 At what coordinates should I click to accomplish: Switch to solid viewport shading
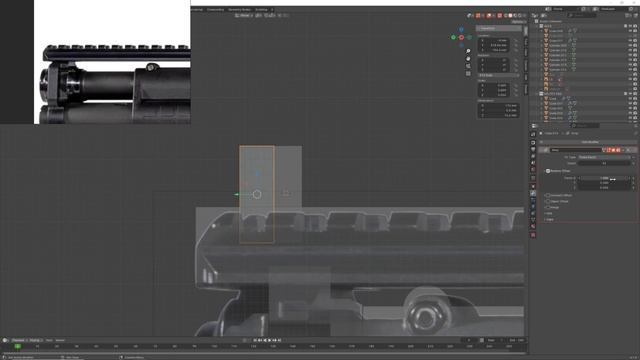pos(510,16)
